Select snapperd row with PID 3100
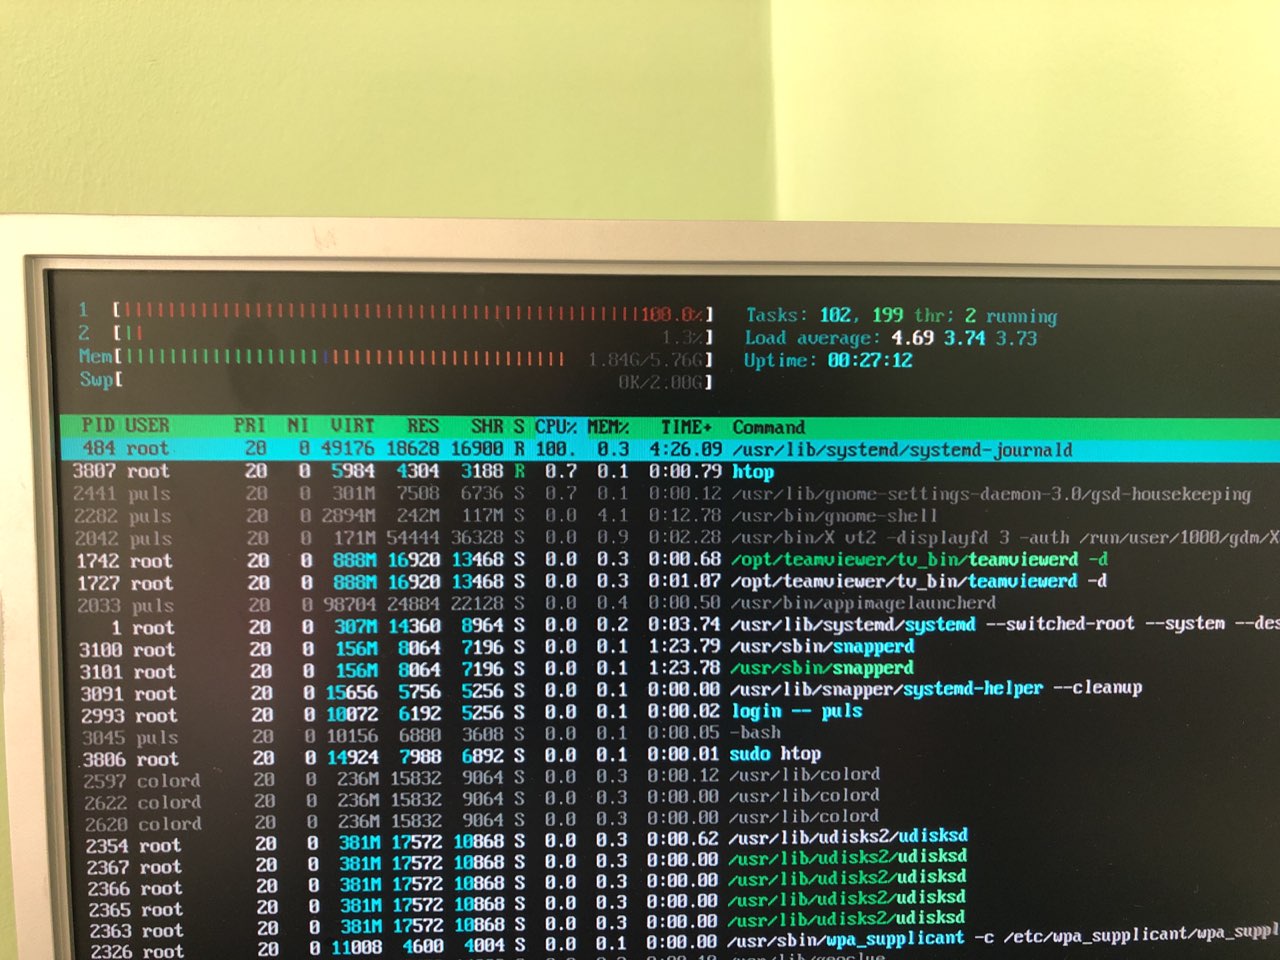The width and height of the screenshot is (1280, 960). (670, 648)
